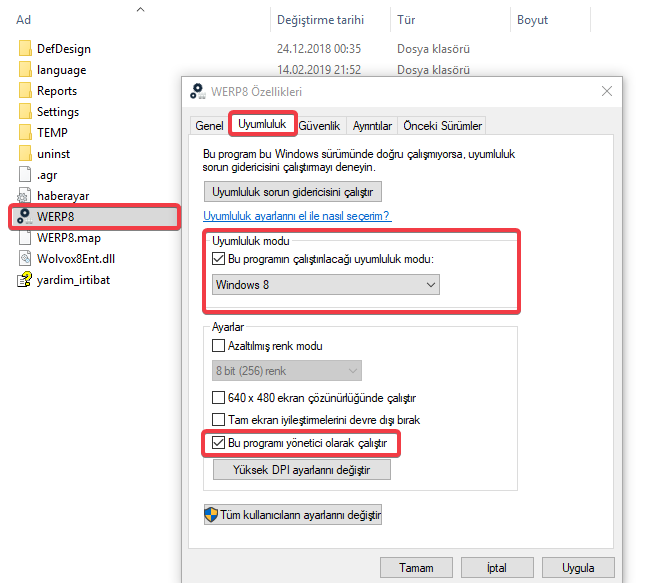Select the DefDesign folder icon
Viewport: 671px width, 583px height.
pyautogui.click(x=25, y=48)
